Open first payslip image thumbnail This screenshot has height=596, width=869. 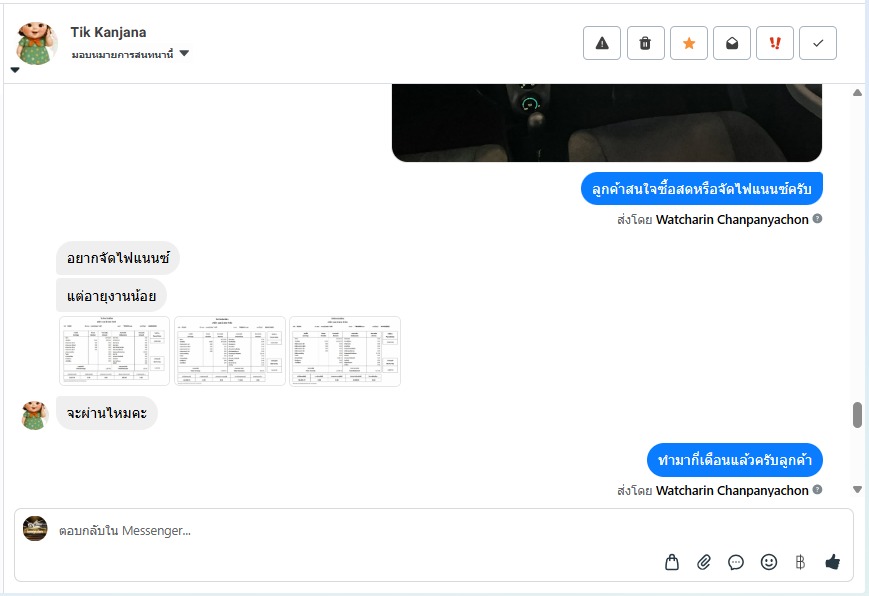(x=114, y=351)
